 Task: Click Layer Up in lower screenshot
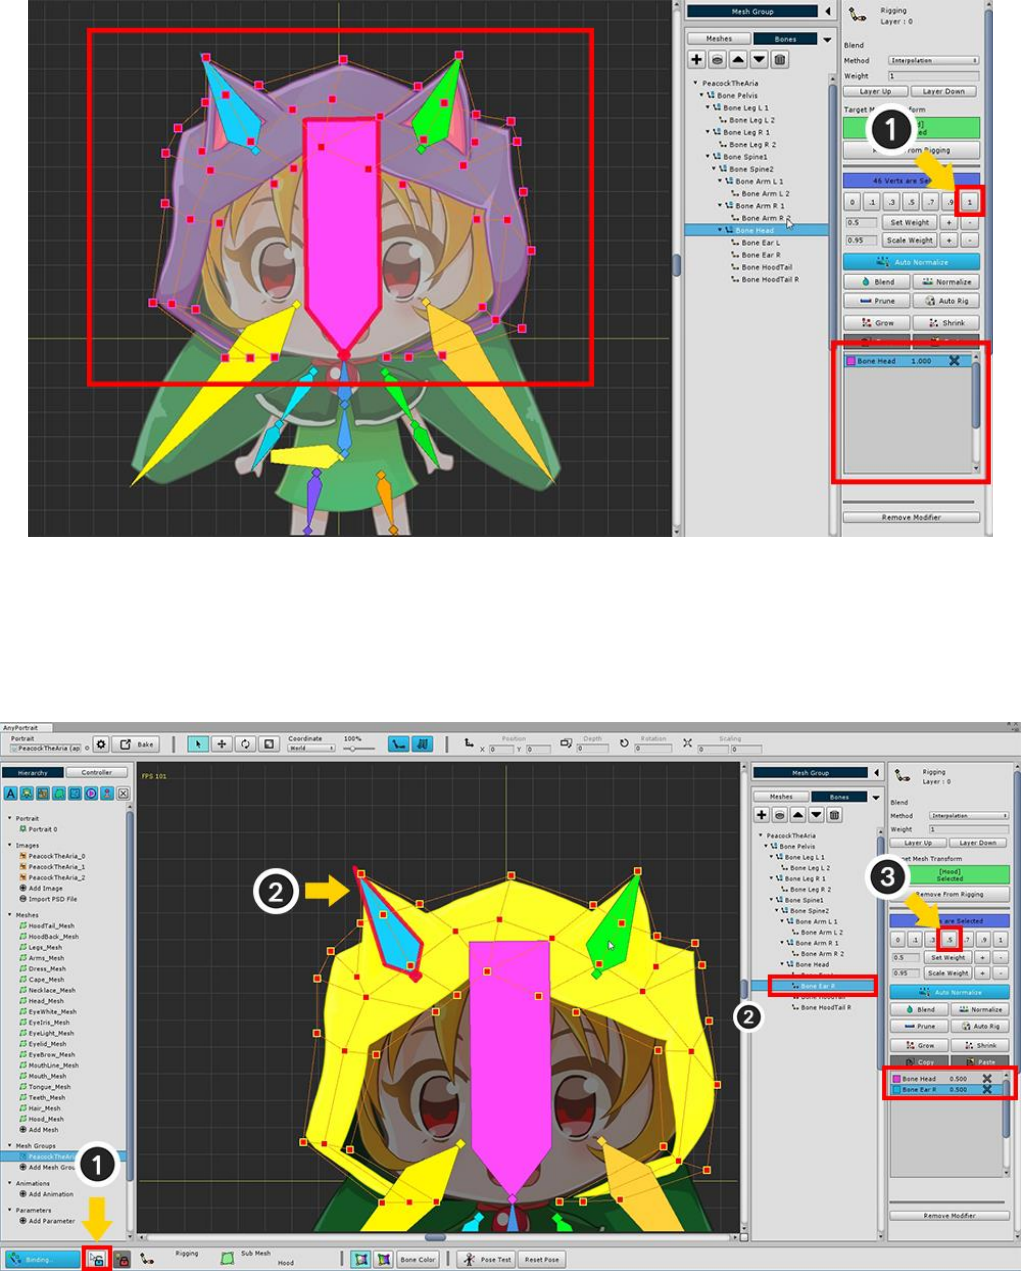tap(918, 843)
